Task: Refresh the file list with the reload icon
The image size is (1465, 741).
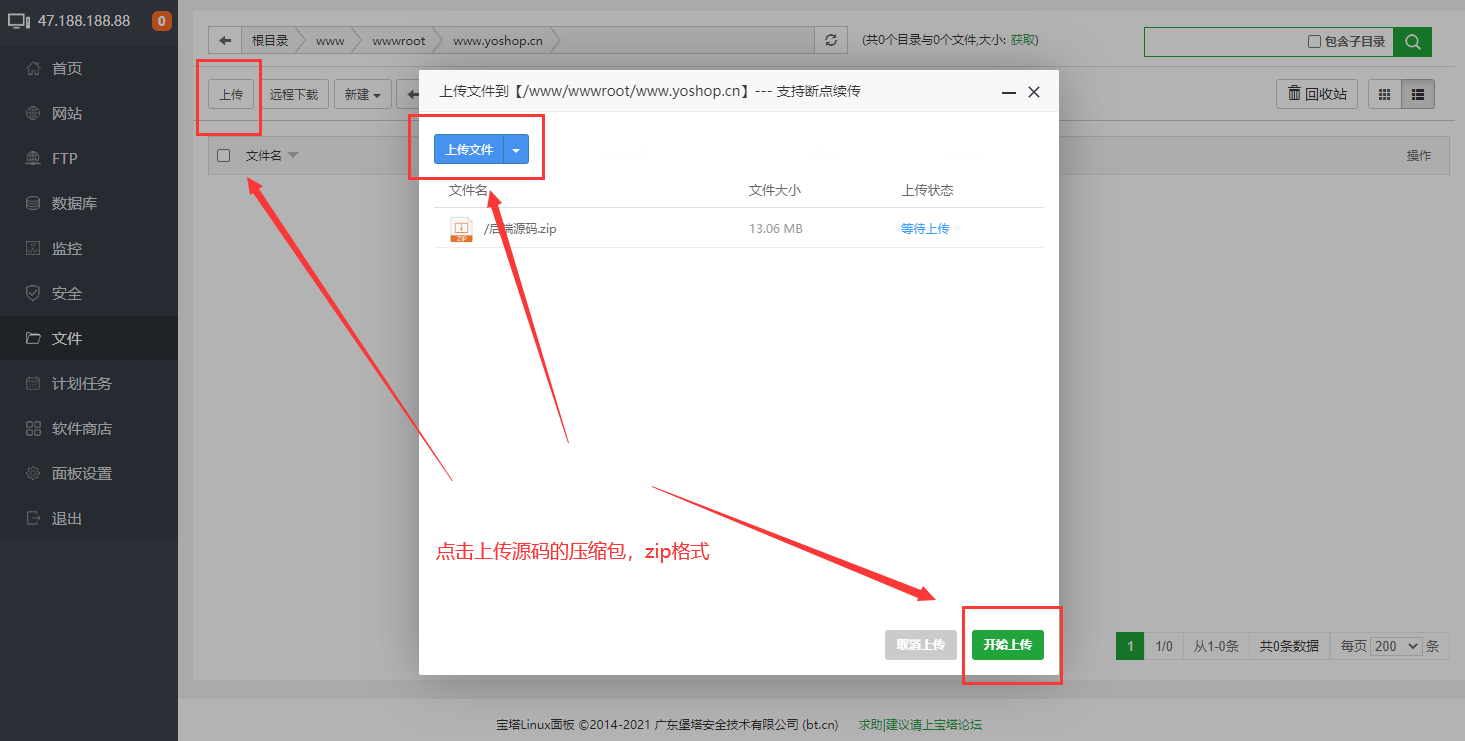Action: tap(830, 41)
